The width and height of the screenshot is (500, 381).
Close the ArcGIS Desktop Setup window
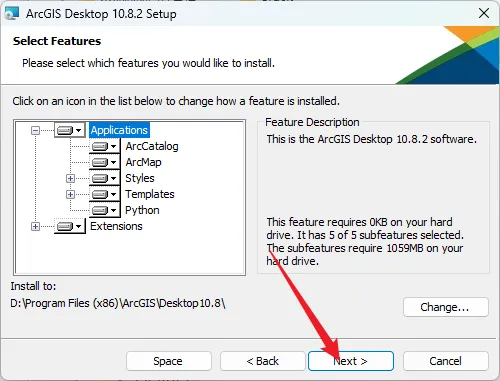[x=484, y=13]
